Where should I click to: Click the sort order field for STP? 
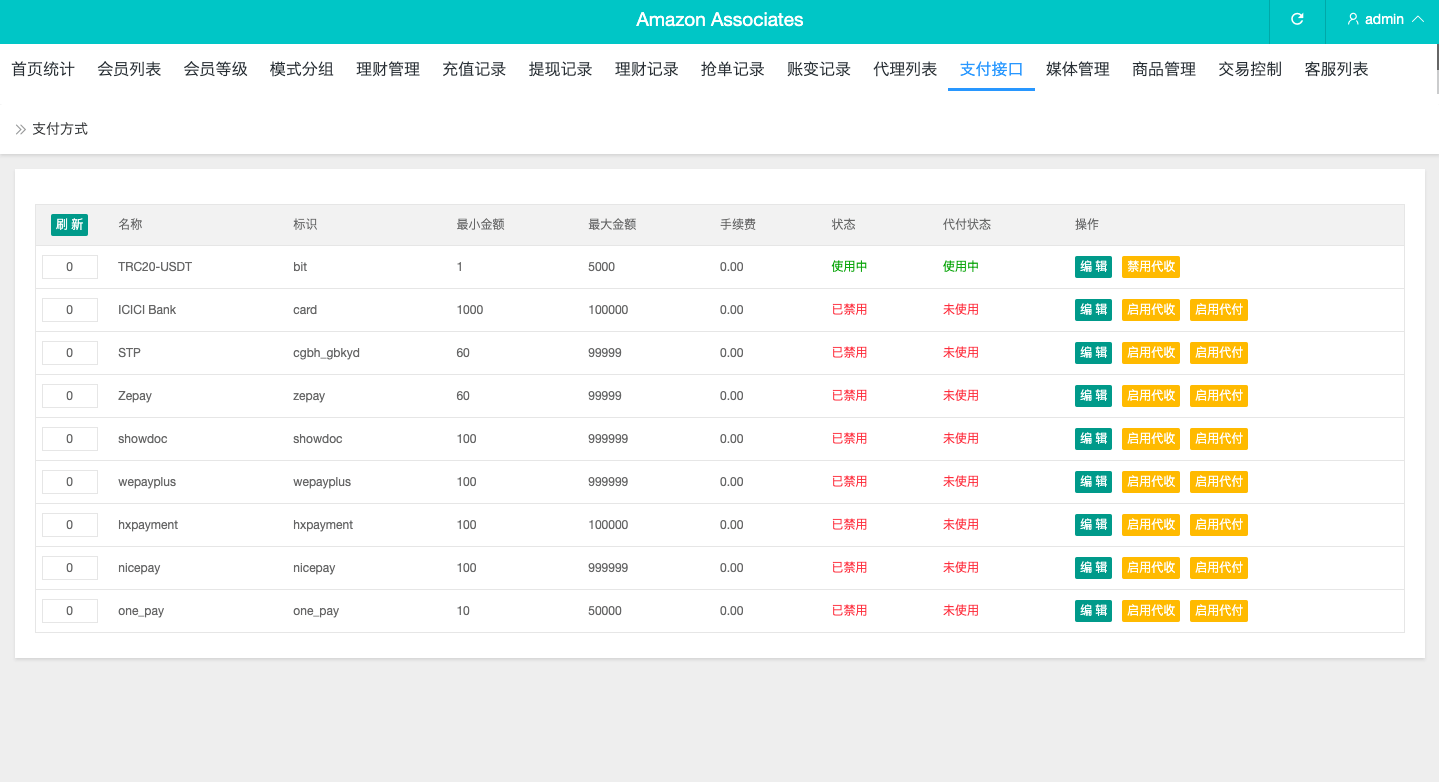[69, 353]
